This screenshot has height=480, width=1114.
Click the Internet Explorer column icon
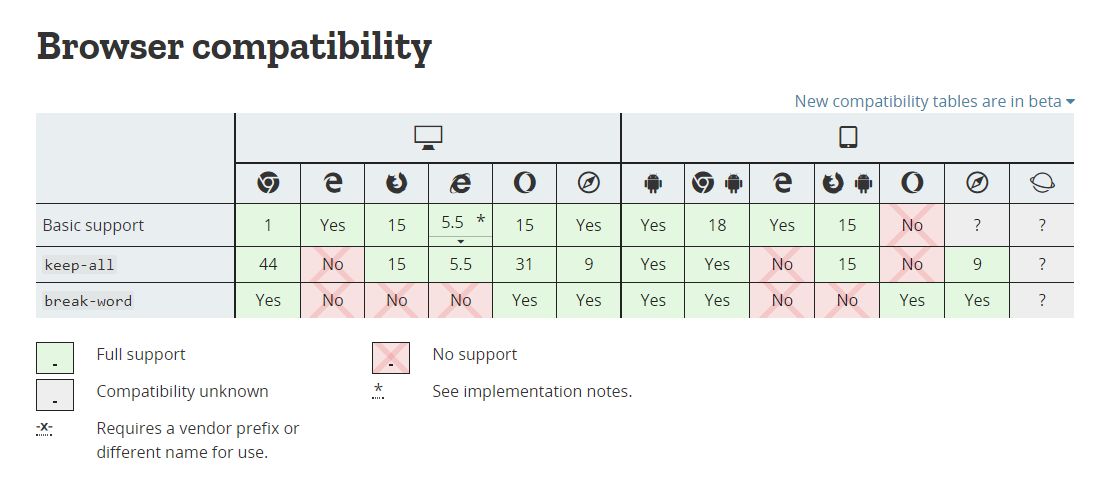(460, 184)
